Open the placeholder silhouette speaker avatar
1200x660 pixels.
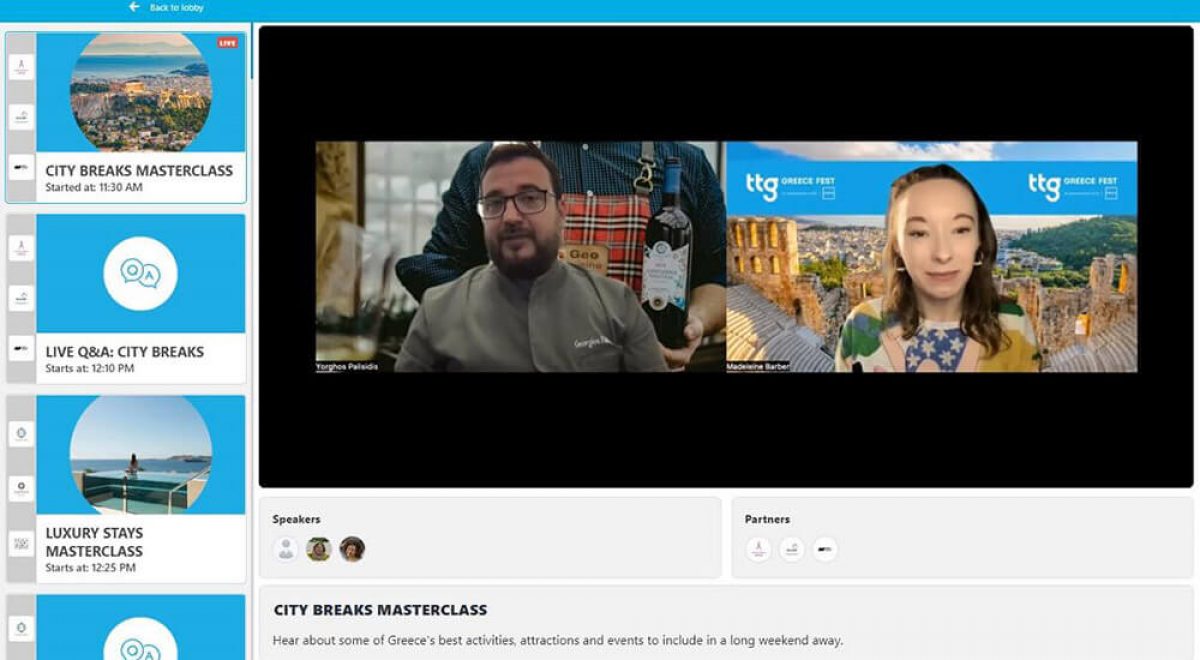pyautogui.click(x=286, y=549)
